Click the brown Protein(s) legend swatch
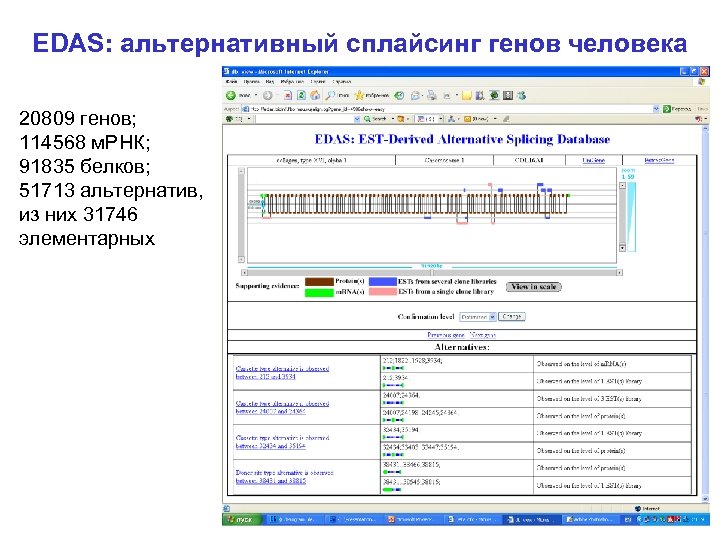The image size is (720, 540). point(319,281)
